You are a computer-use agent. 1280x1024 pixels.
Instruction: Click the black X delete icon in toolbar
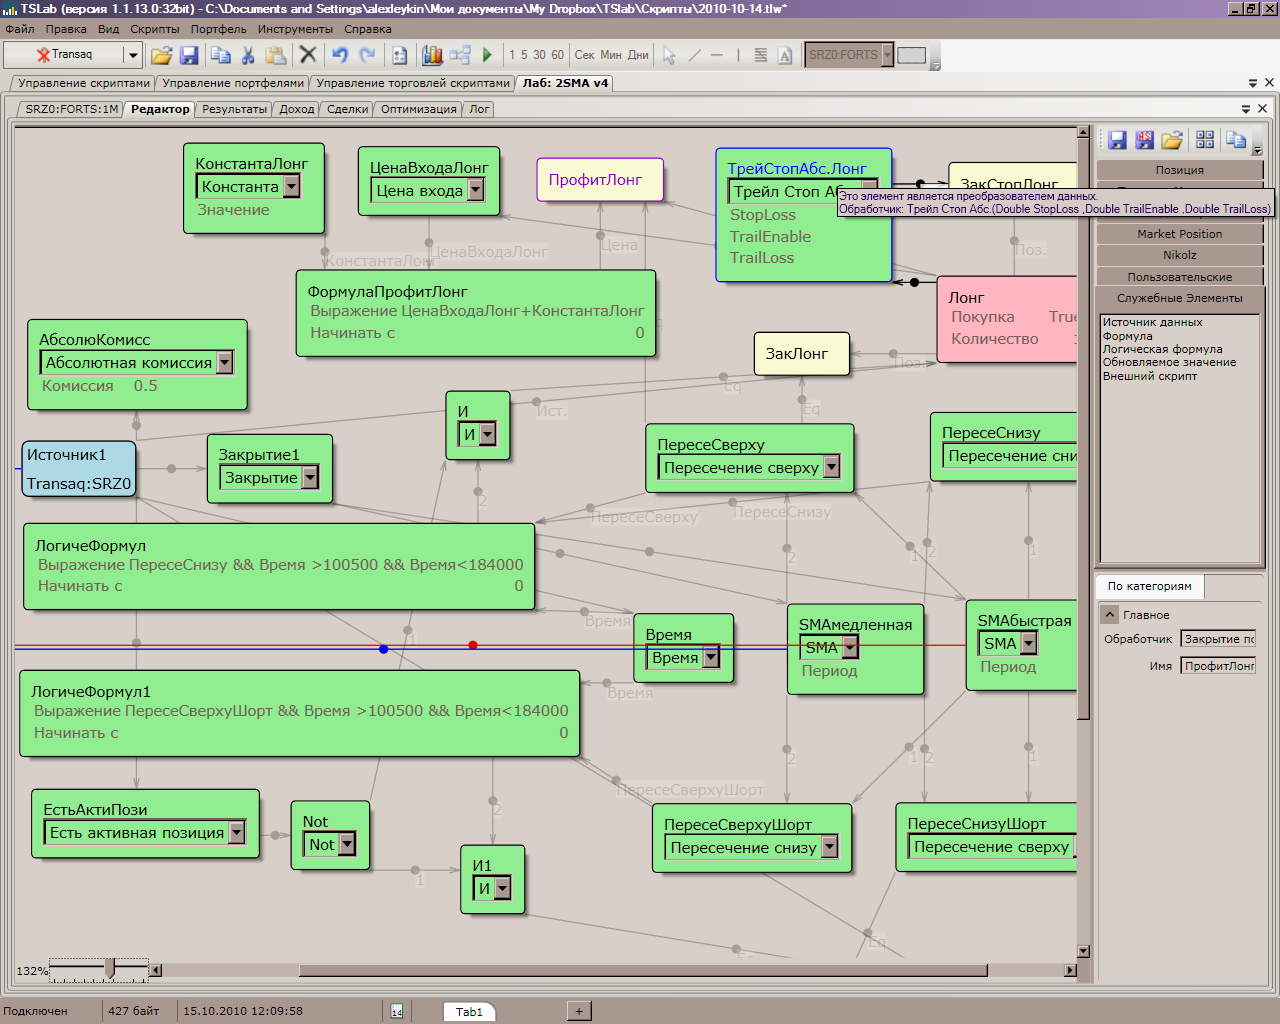pos(308,55)
